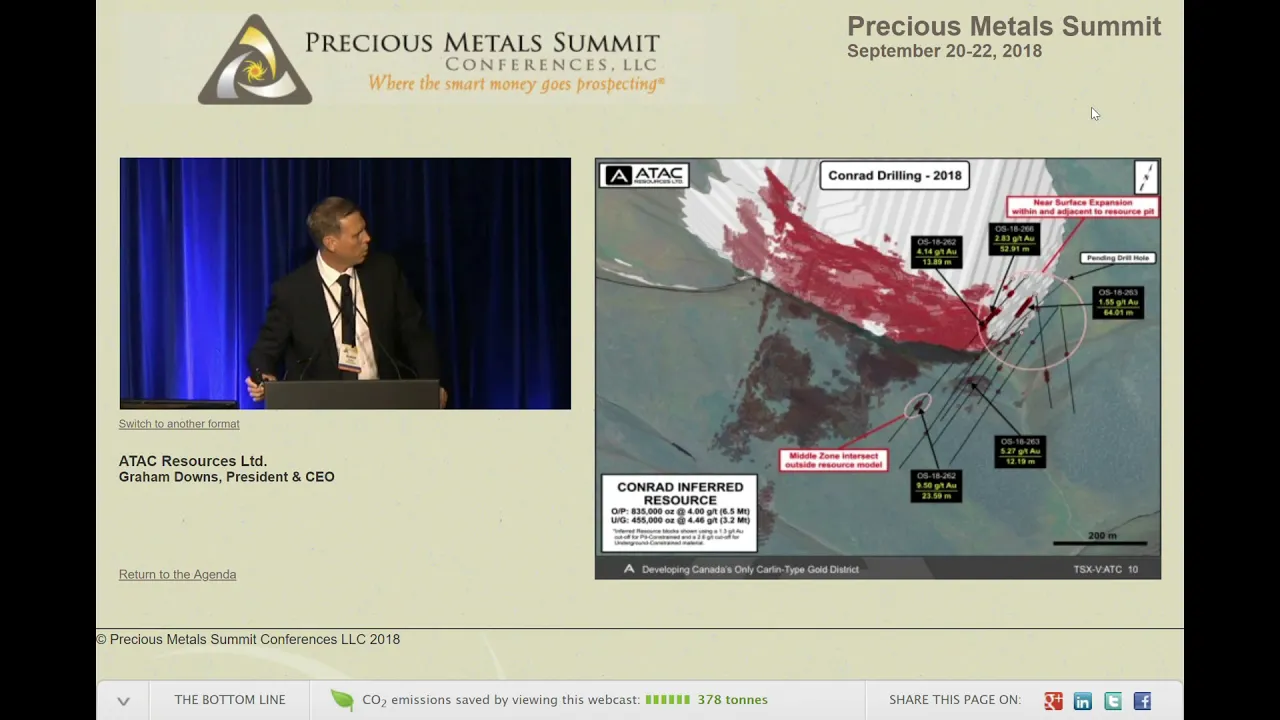Viewport: 1280px width, 720px height.
Task: Click the green leaf CO2 icon
Action: click(x=342, y=700)
